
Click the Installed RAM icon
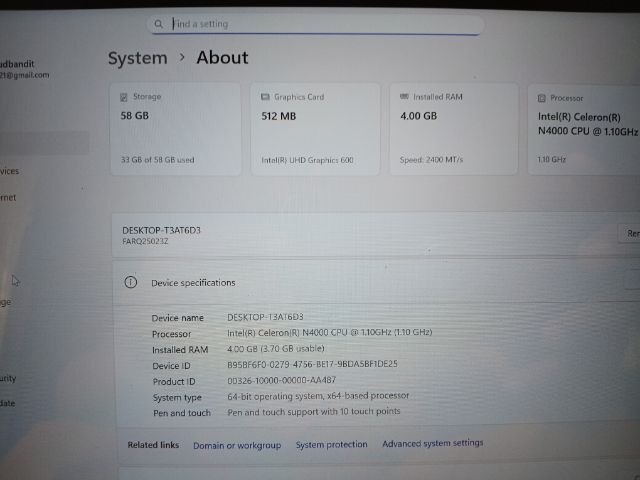pyautogui.click(x=404, y=97)
